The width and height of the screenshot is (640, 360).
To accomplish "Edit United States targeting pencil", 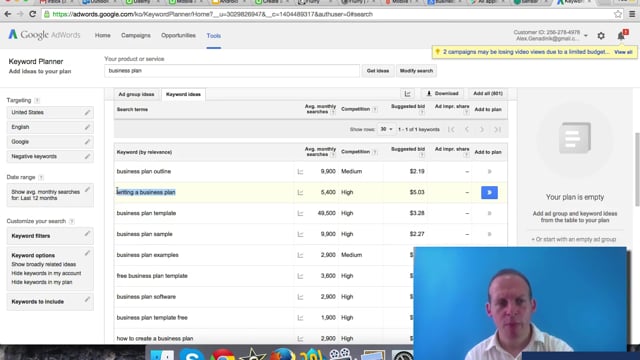I will (x=87, y=112).
